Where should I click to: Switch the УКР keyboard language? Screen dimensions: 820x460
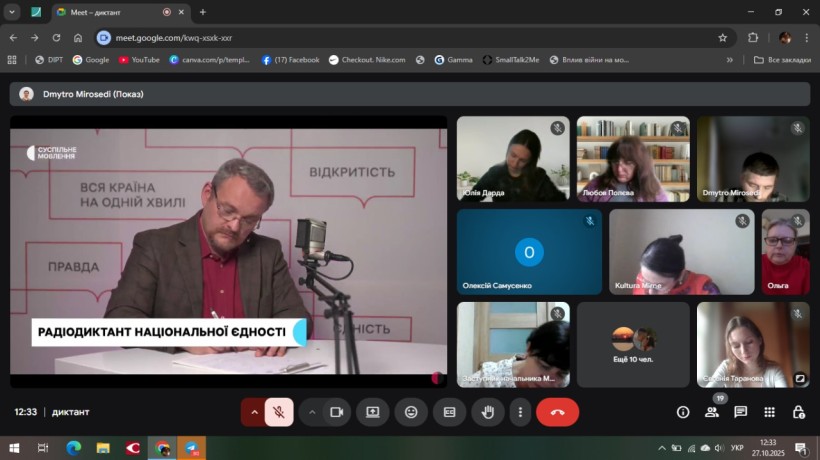click(x=737, y=448)
